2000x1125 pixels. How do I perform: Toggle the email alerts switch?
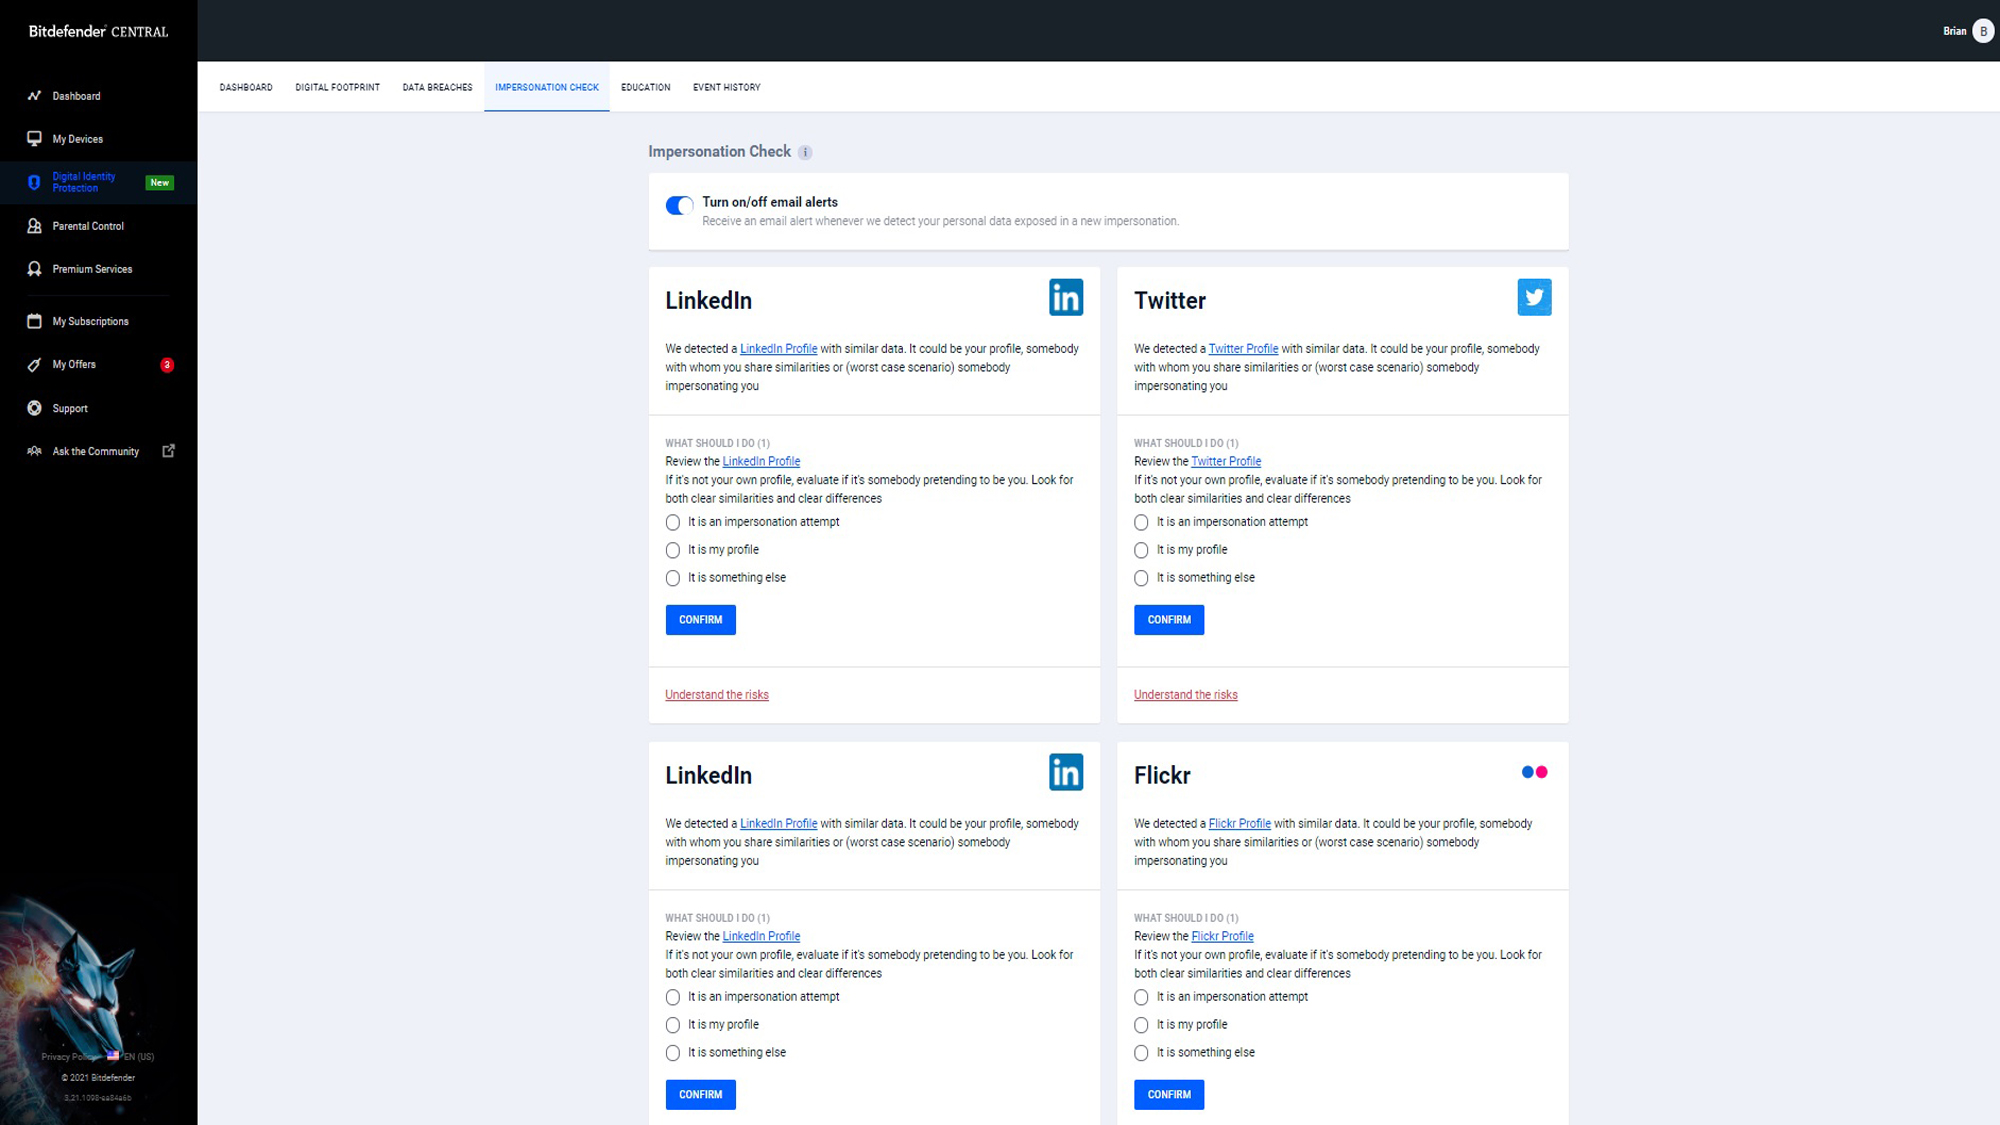coord(679,205)
